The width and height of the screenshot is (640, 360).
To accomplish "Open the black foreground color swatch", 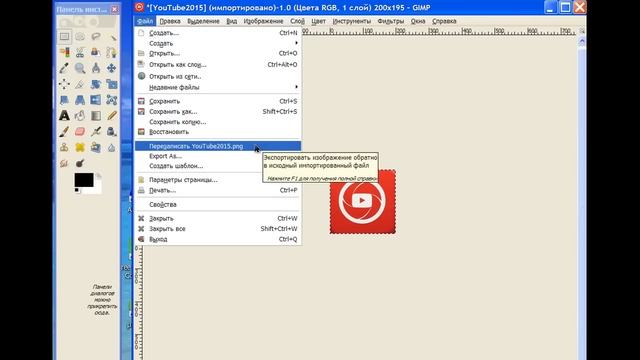I will 84,180.
